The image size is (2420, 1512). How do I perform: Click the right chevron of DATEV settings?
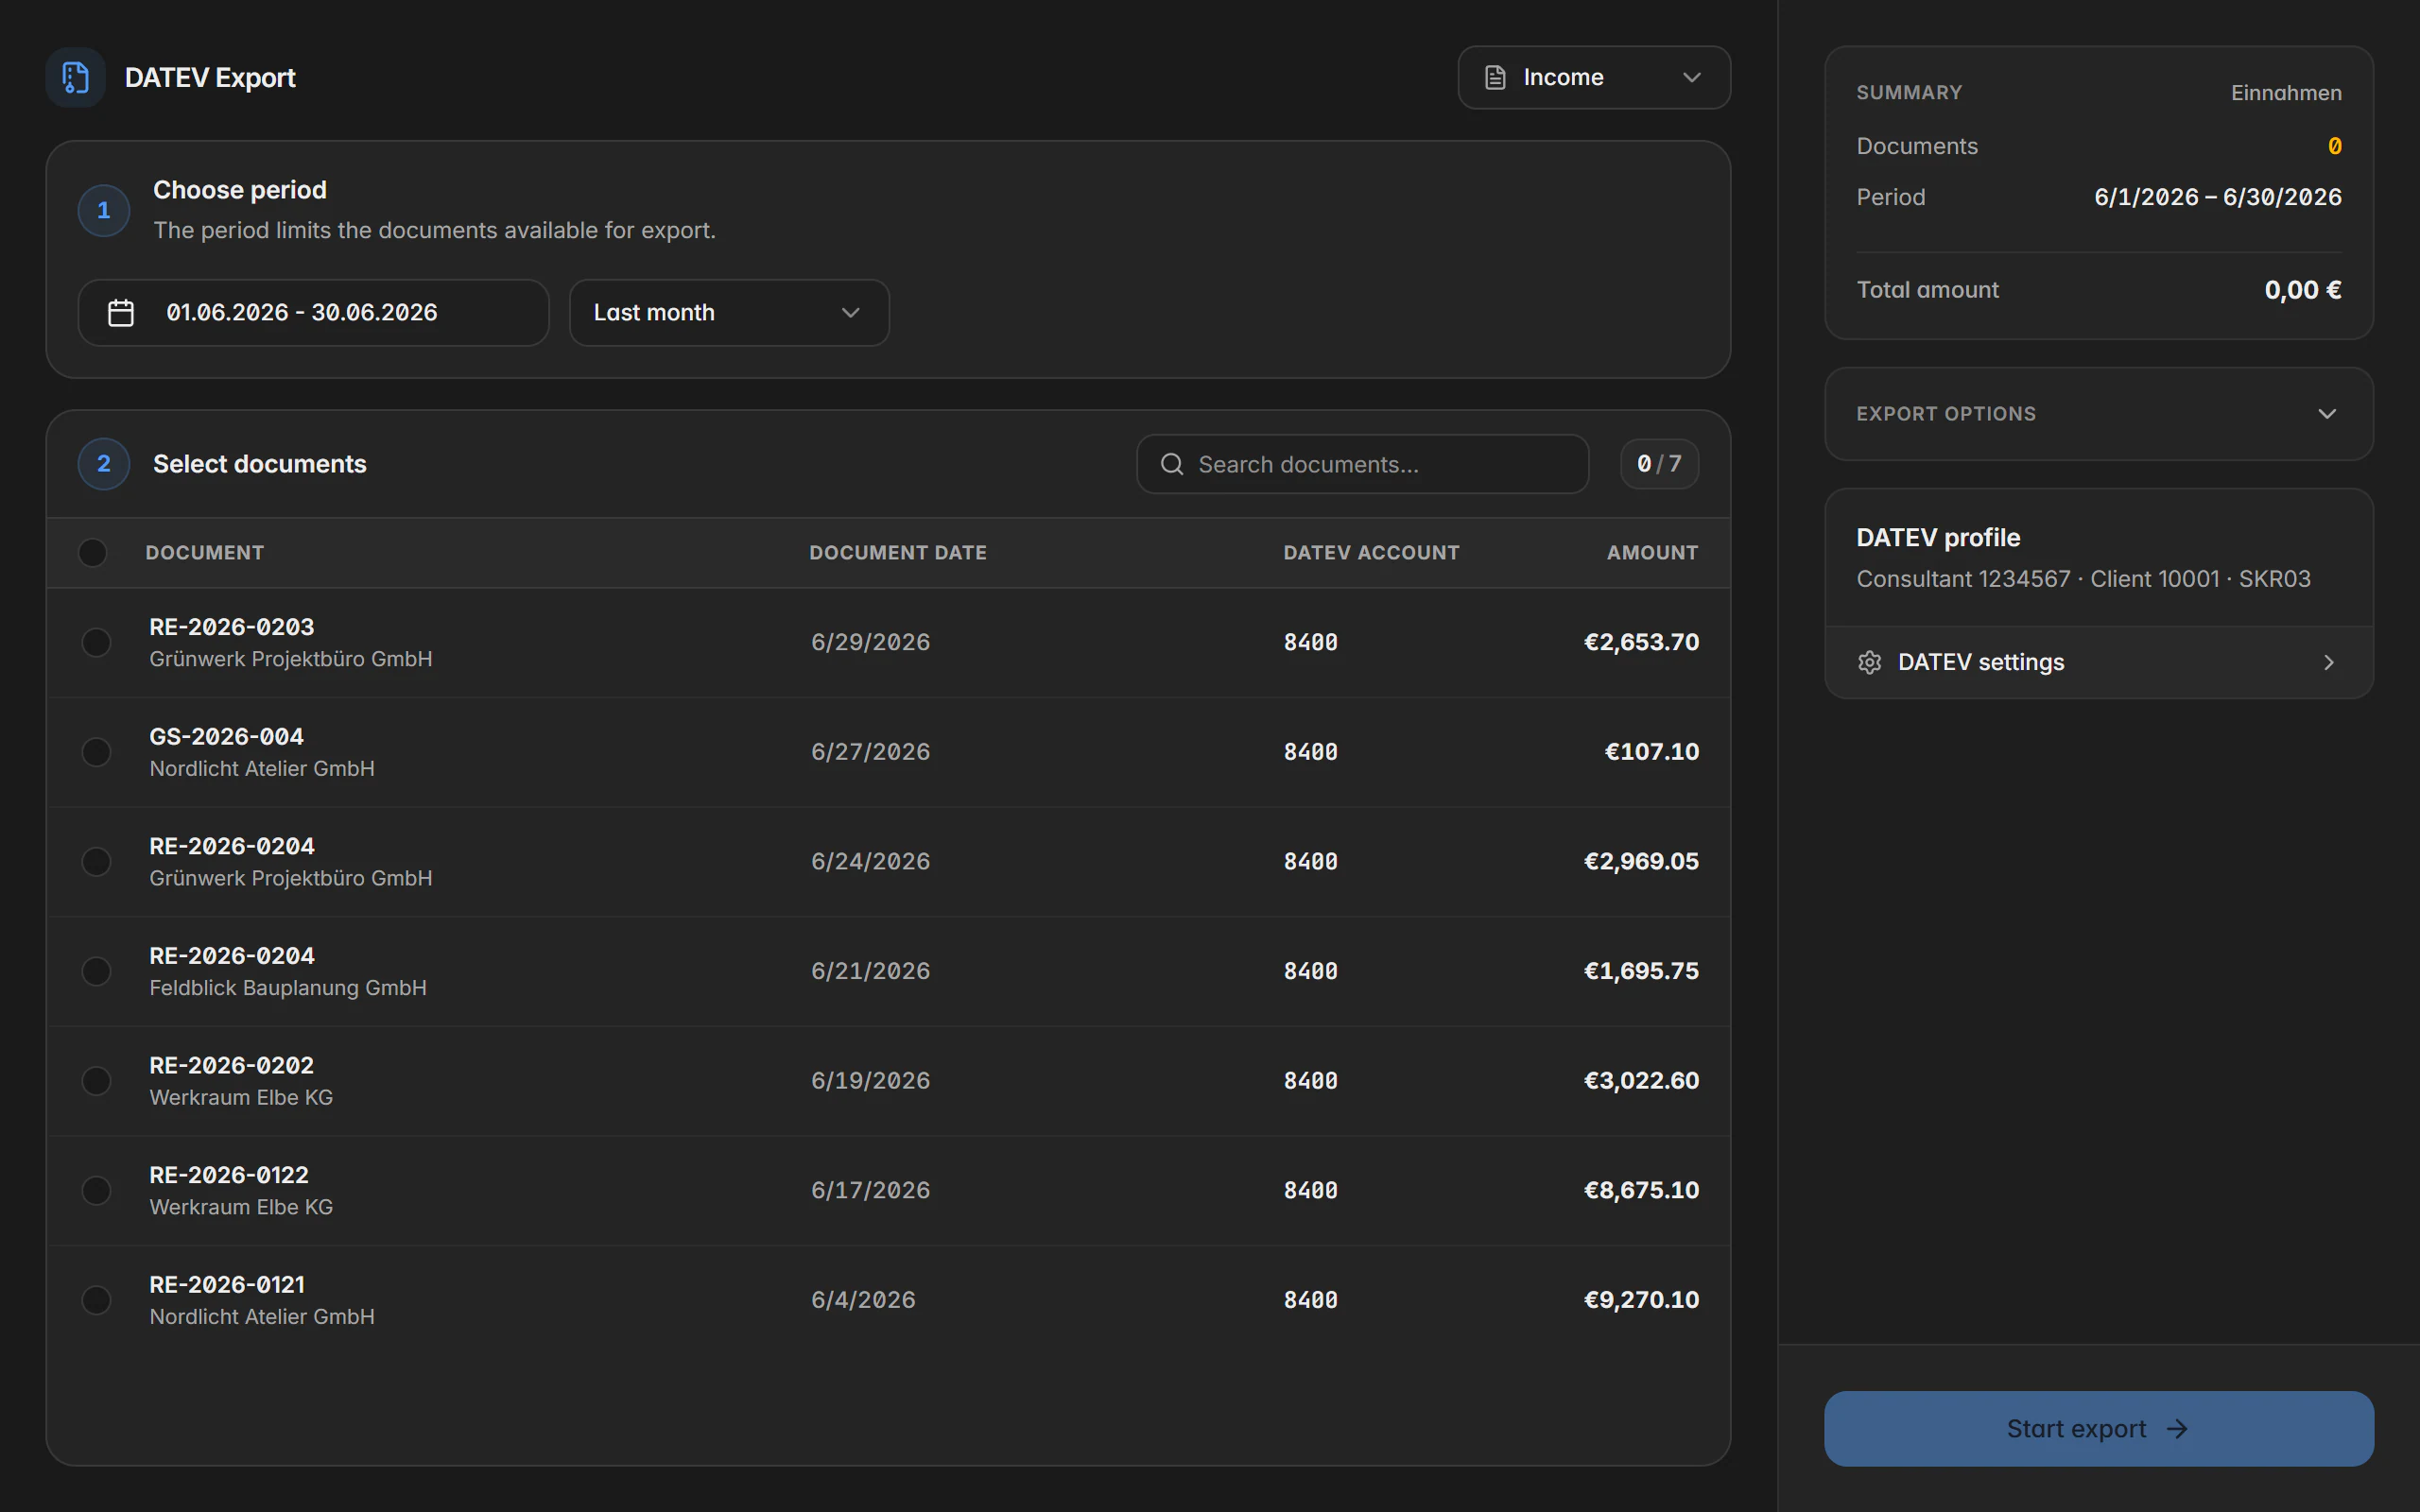[2329, 662]
